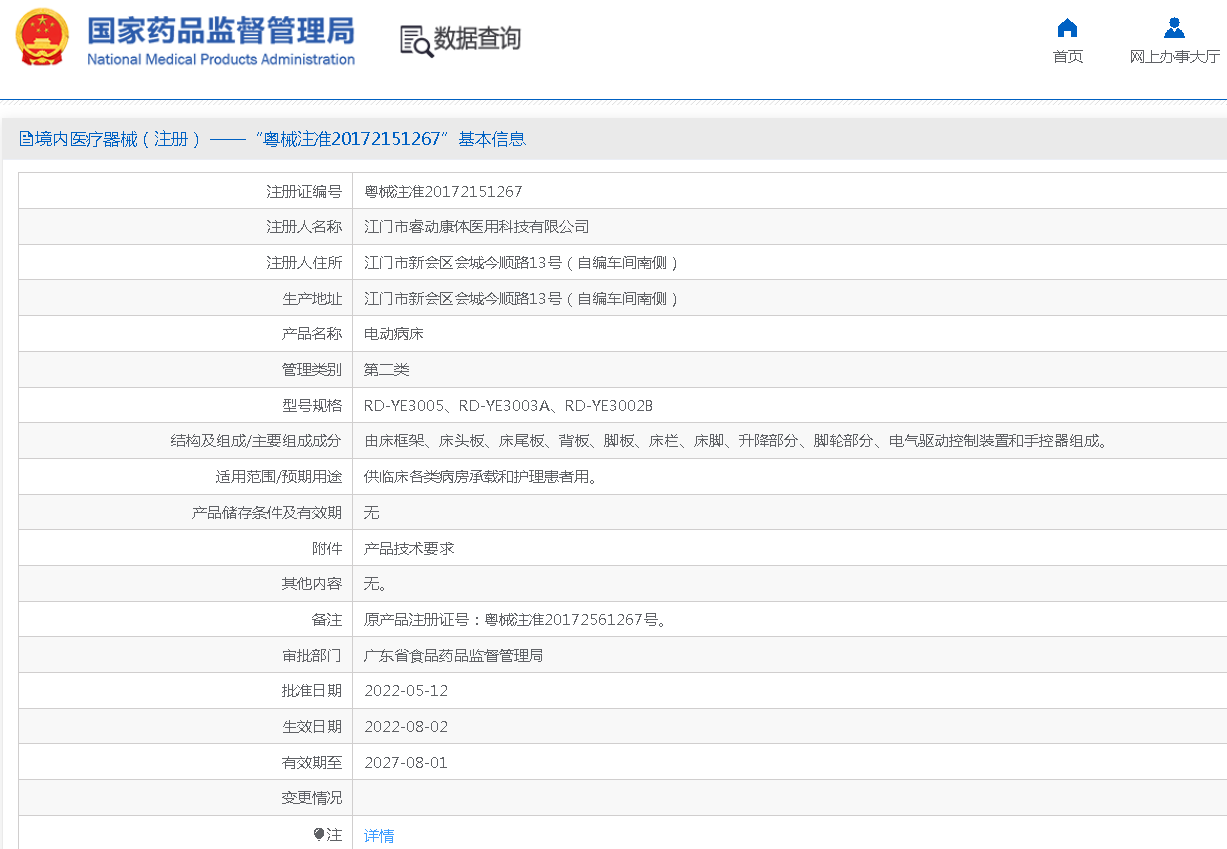The width and height of the screenshot is (1227, 849).
Task: Click the 有效期至 date 2027-08-01
Action: point(404,761)
